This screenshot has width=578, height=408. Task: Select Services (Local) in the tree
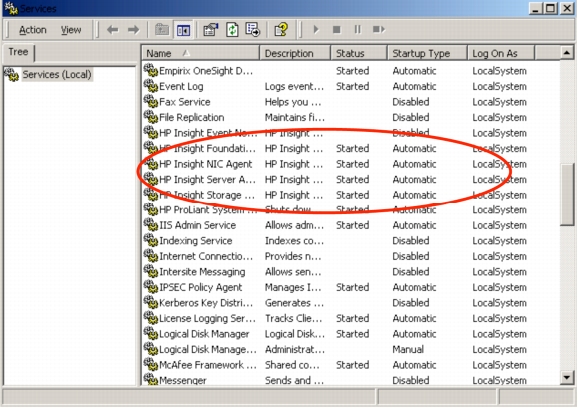[x=57, y=74]
